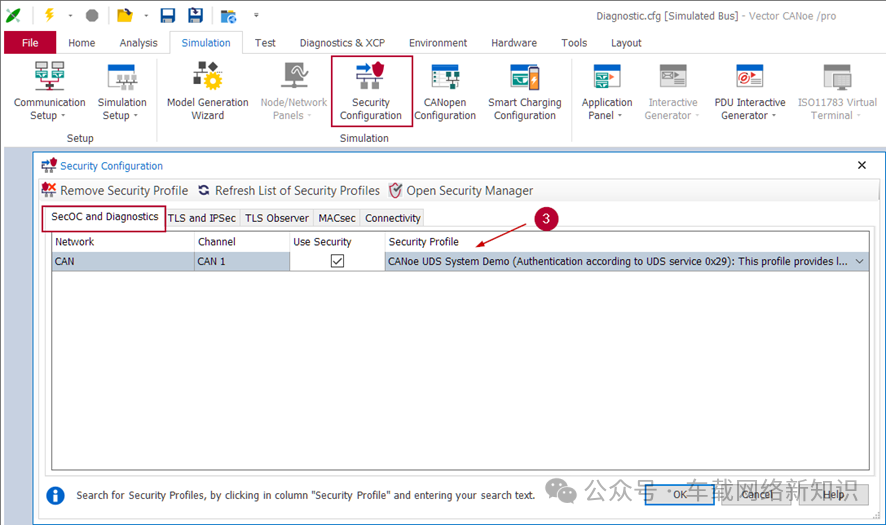Image resolution: width=886 pixels, height=525 pixels.
Task: Select the Simulation ribbon tab
Action: [x=206, y=43]
